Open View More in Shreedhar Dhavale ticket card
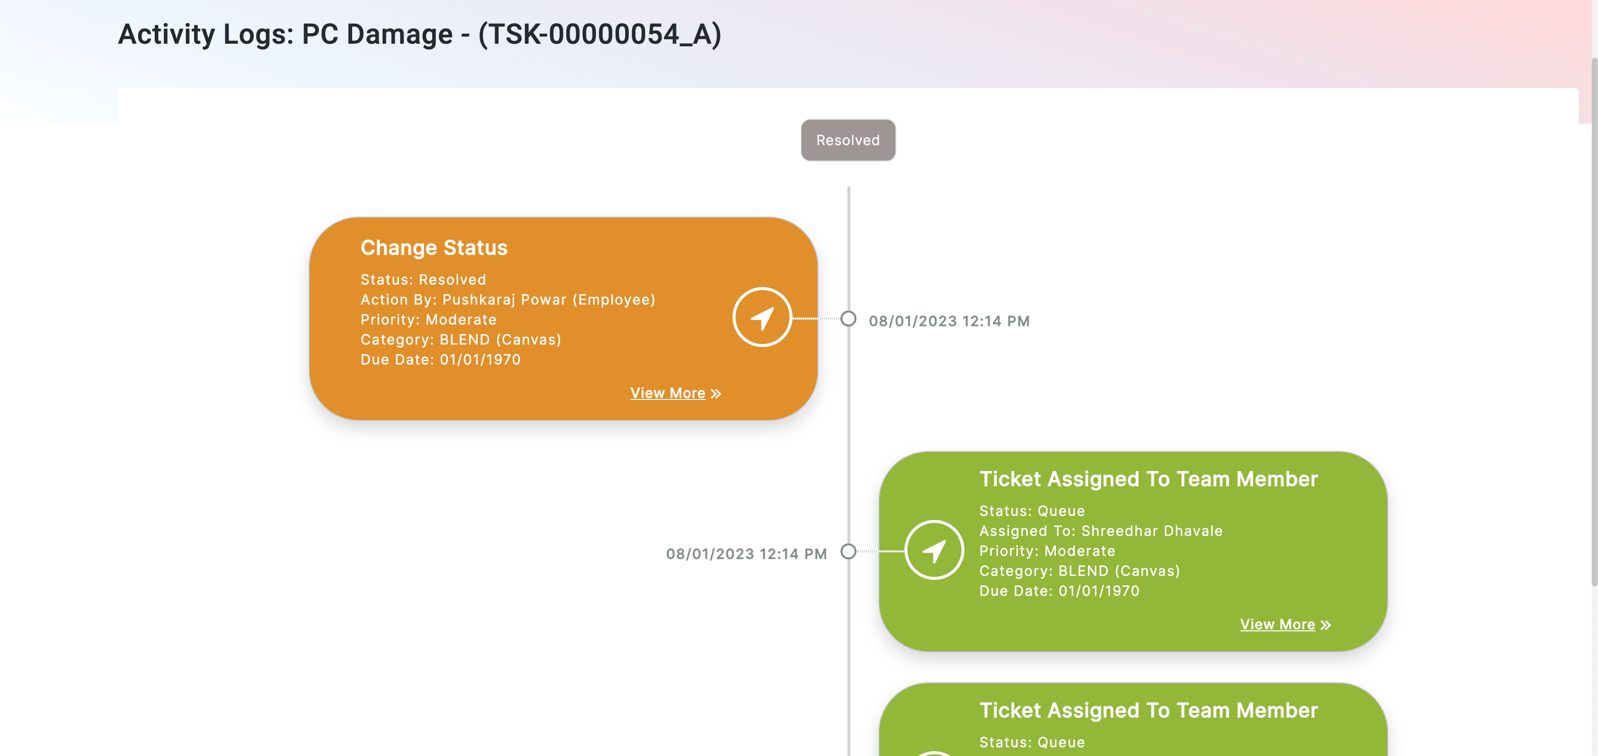This screenshot has height=756, width=1598. click(x=1277, y=624)
